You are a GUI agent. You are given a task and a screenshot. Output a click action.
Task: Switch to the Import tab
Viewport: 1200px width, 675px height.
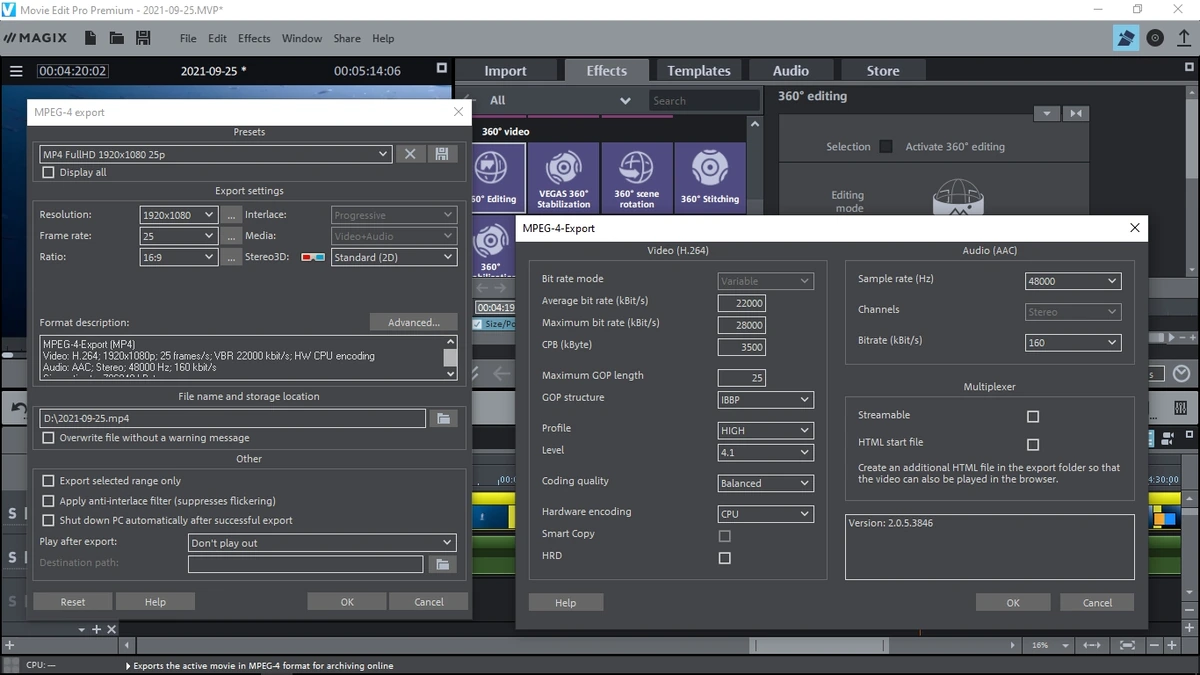tap(505, 71)
